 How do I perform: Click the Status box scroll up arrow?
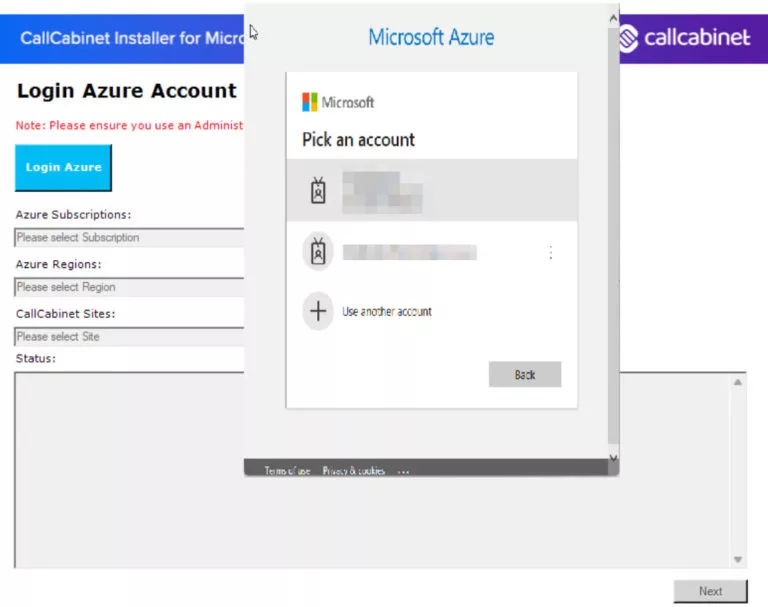pos(738,382)
